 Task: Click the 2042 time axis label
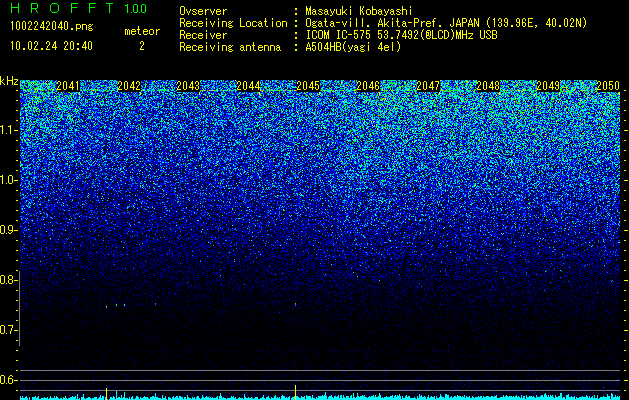[129, 86]
